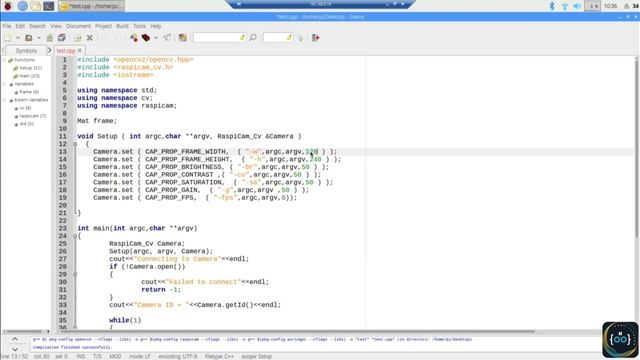The width and height of the screenshot is (640, 360).
Task: Select the Setup function in Symbols
Action: pos(31,68)
